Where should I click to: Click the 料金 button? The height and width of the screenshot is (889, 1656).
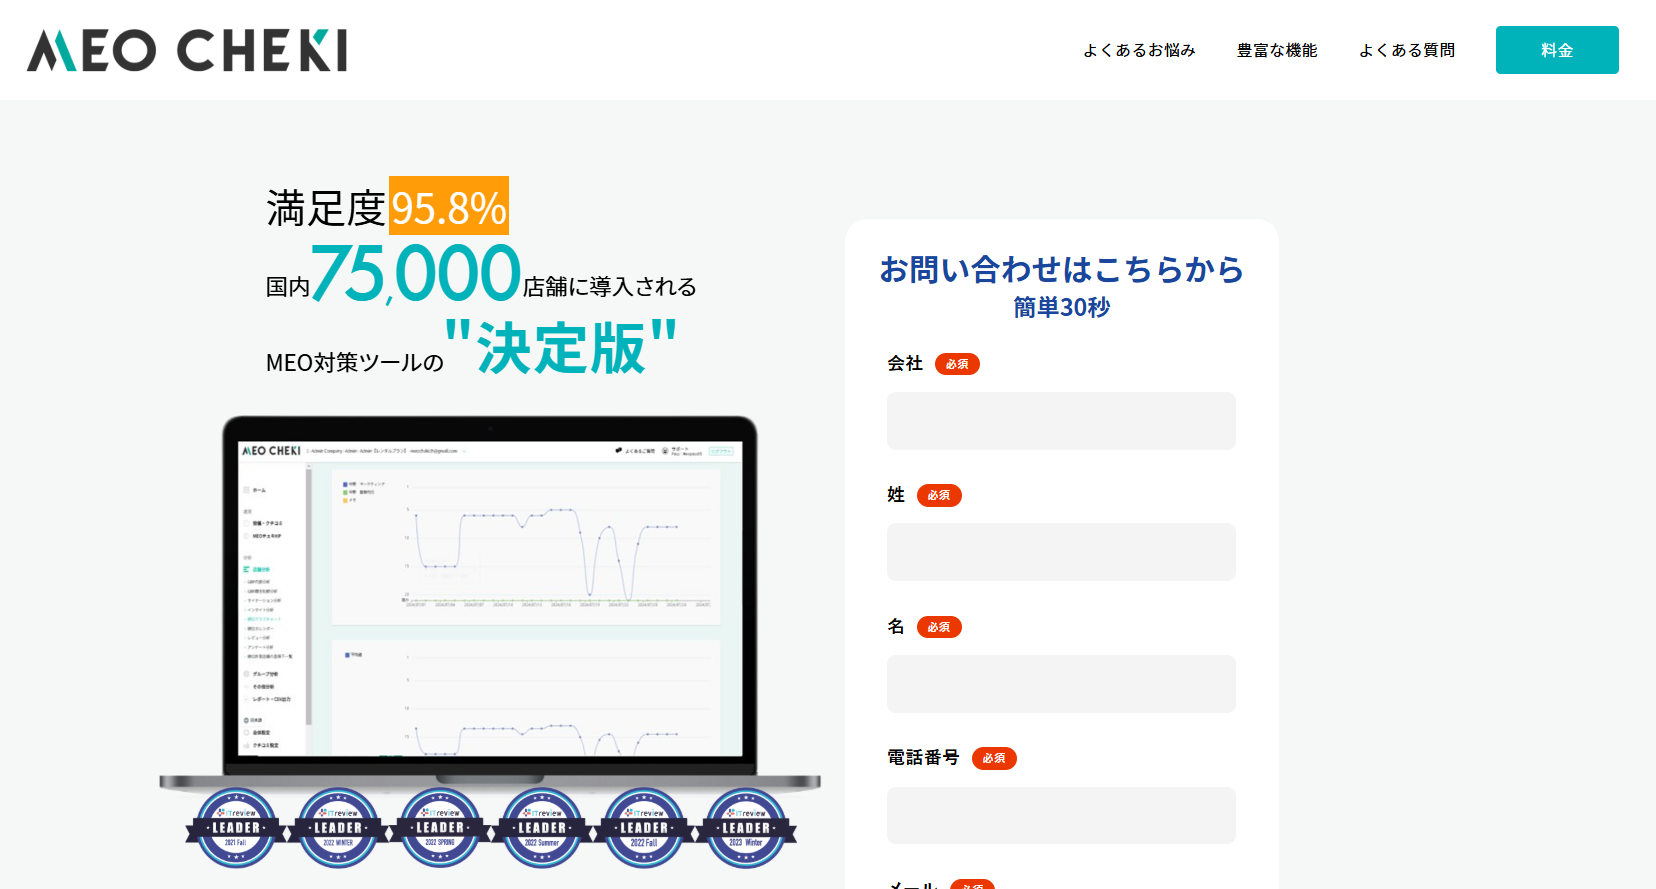tap(1557, 50)
